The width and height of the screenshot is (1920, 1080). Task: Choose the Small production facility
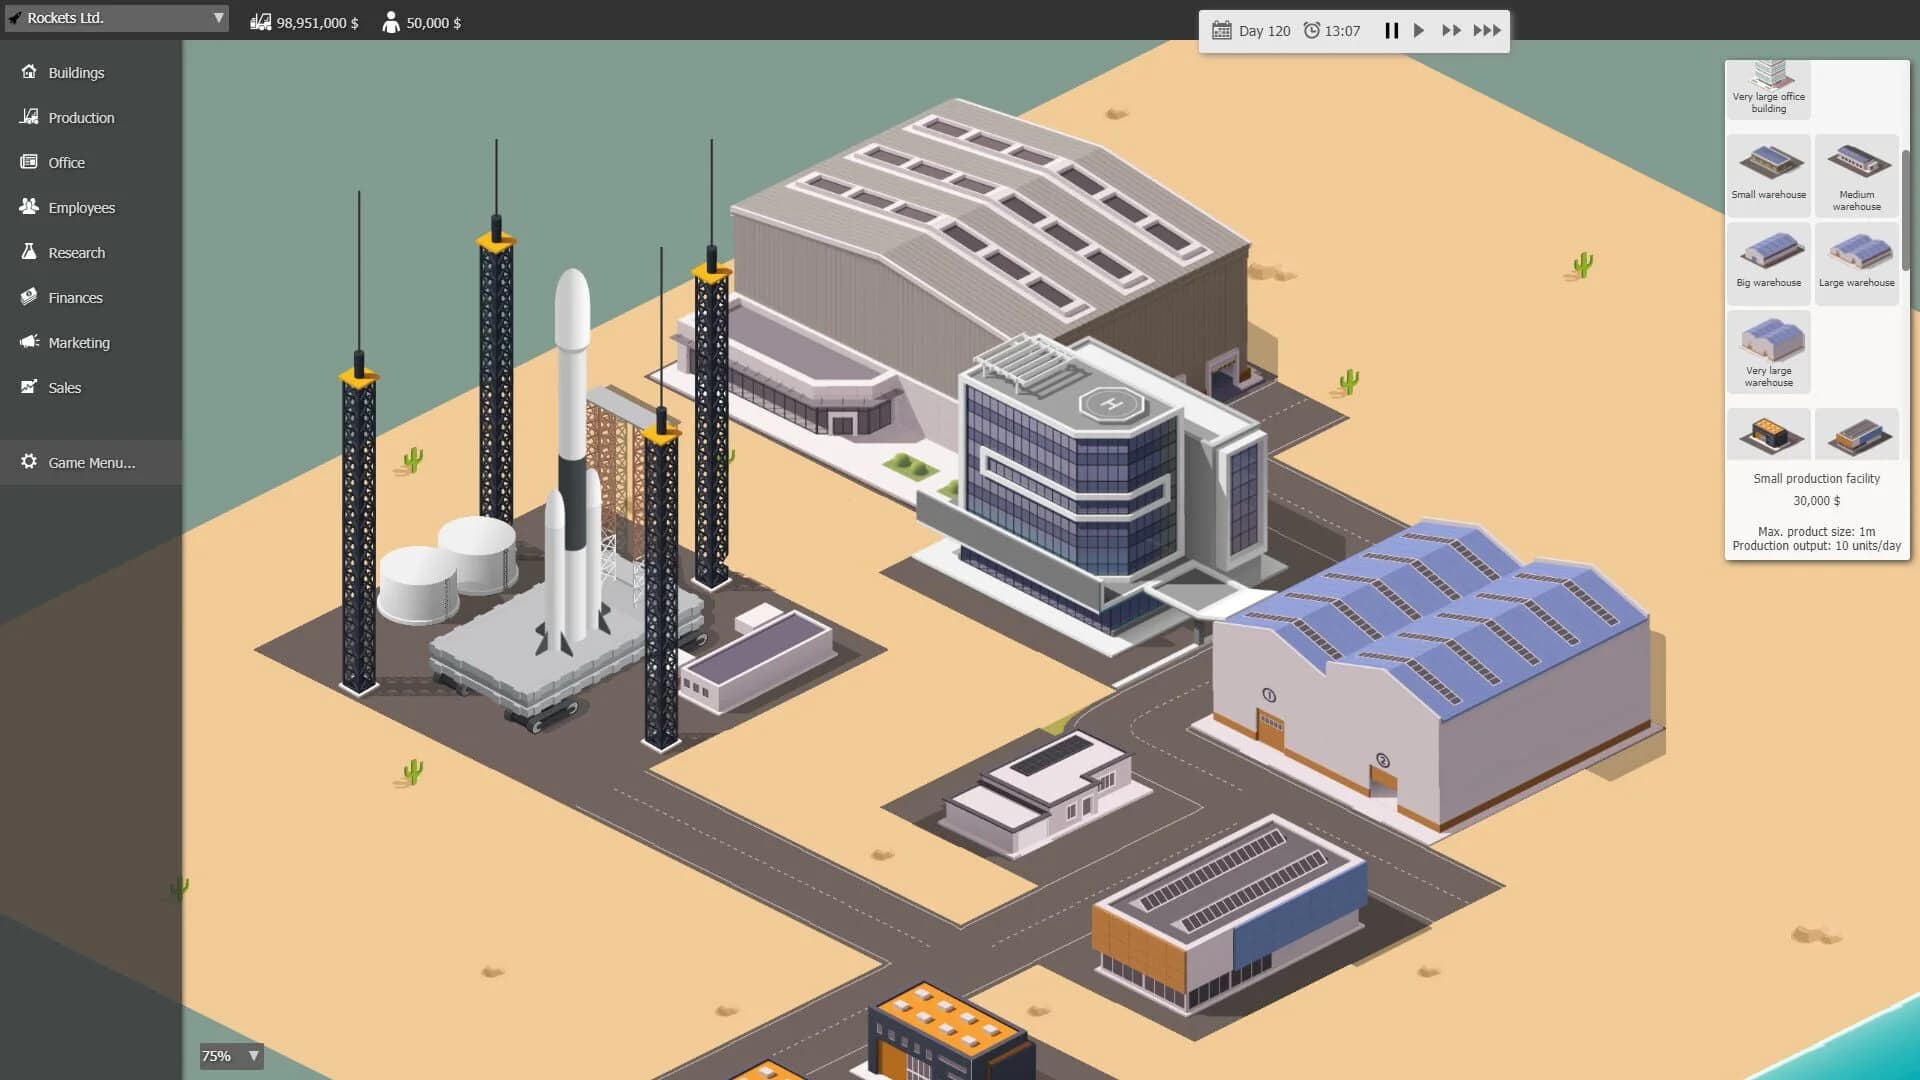tap(1768, 434)
